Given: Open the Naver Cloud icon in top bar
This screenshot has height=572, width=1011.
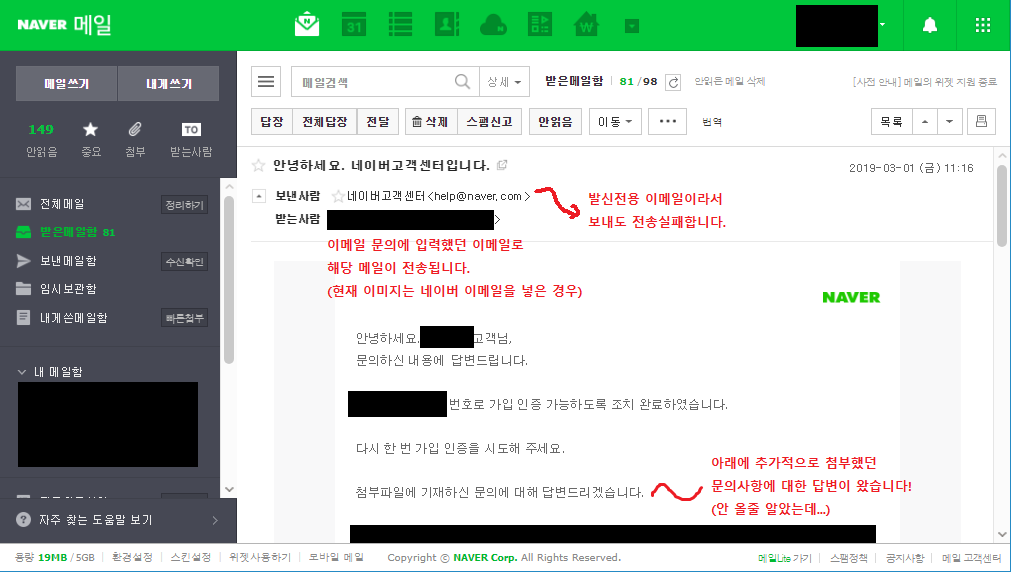Looking at the screenshot, I should coord(493,25).
